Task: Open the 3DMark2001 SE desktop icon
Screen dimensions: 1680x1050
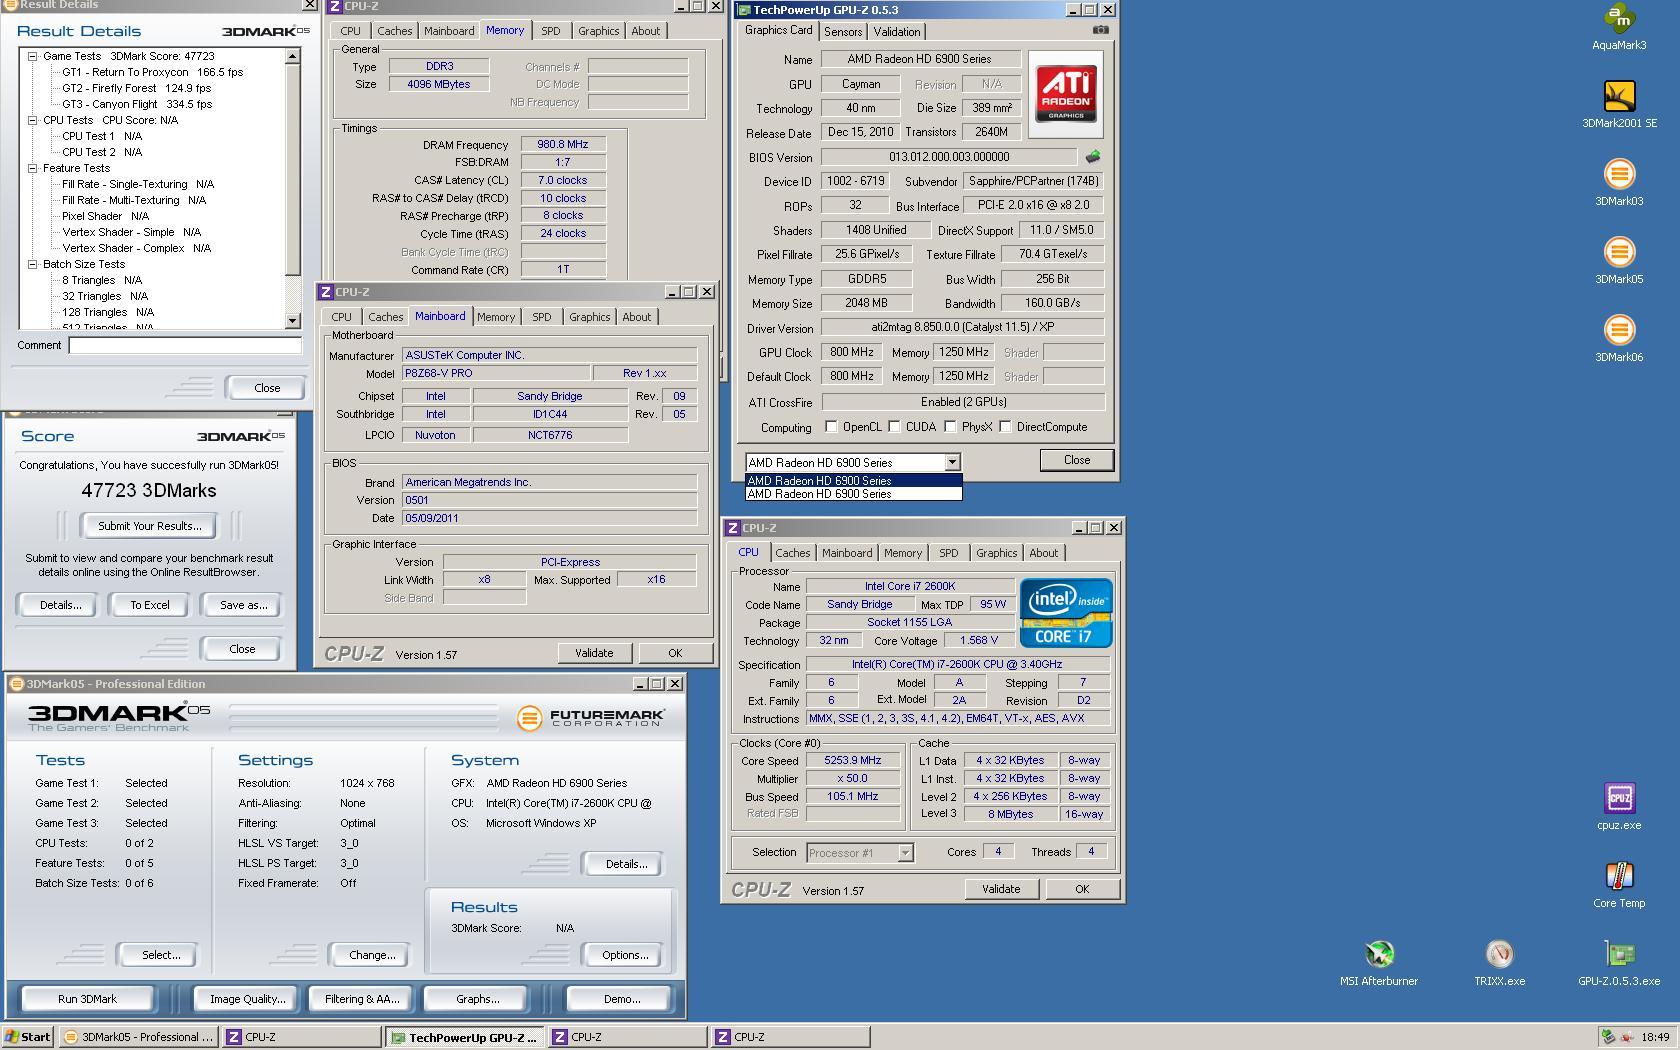Action: tap(1619, 104)
